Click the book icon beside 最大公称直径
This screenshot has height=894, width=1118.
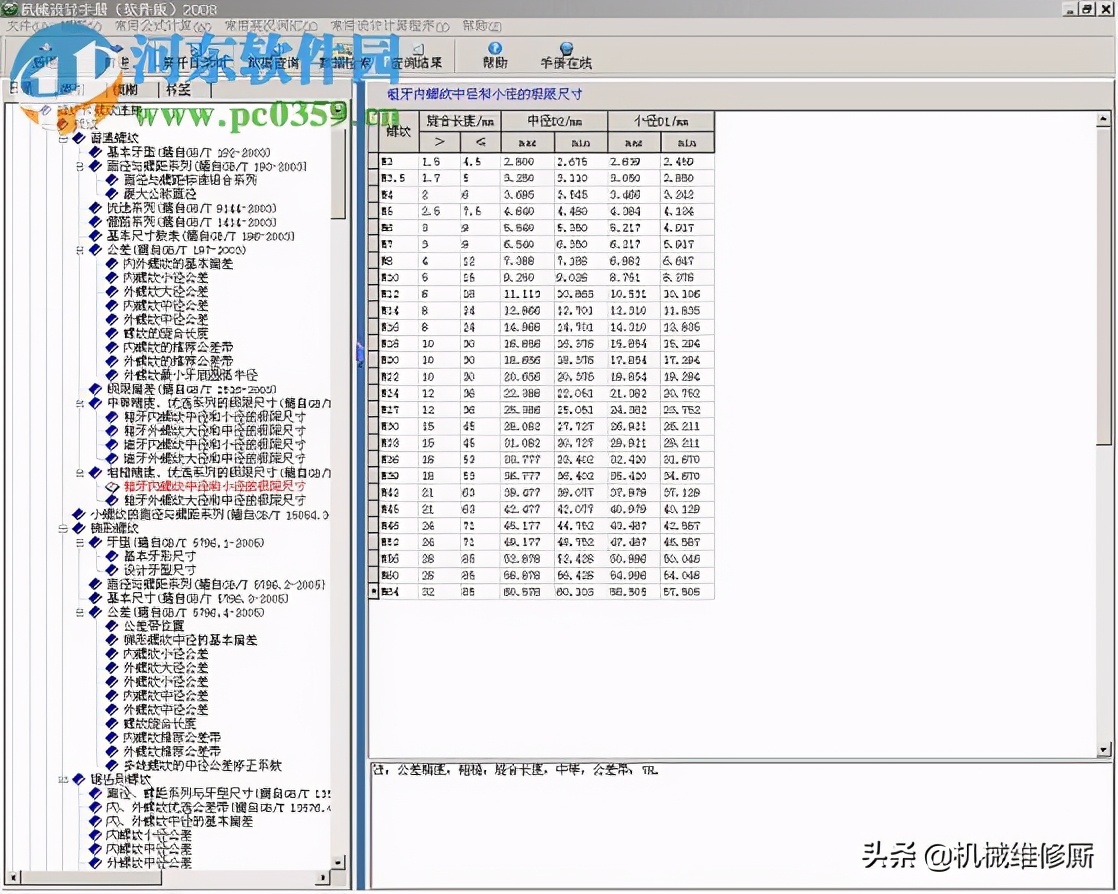point(112,194)
